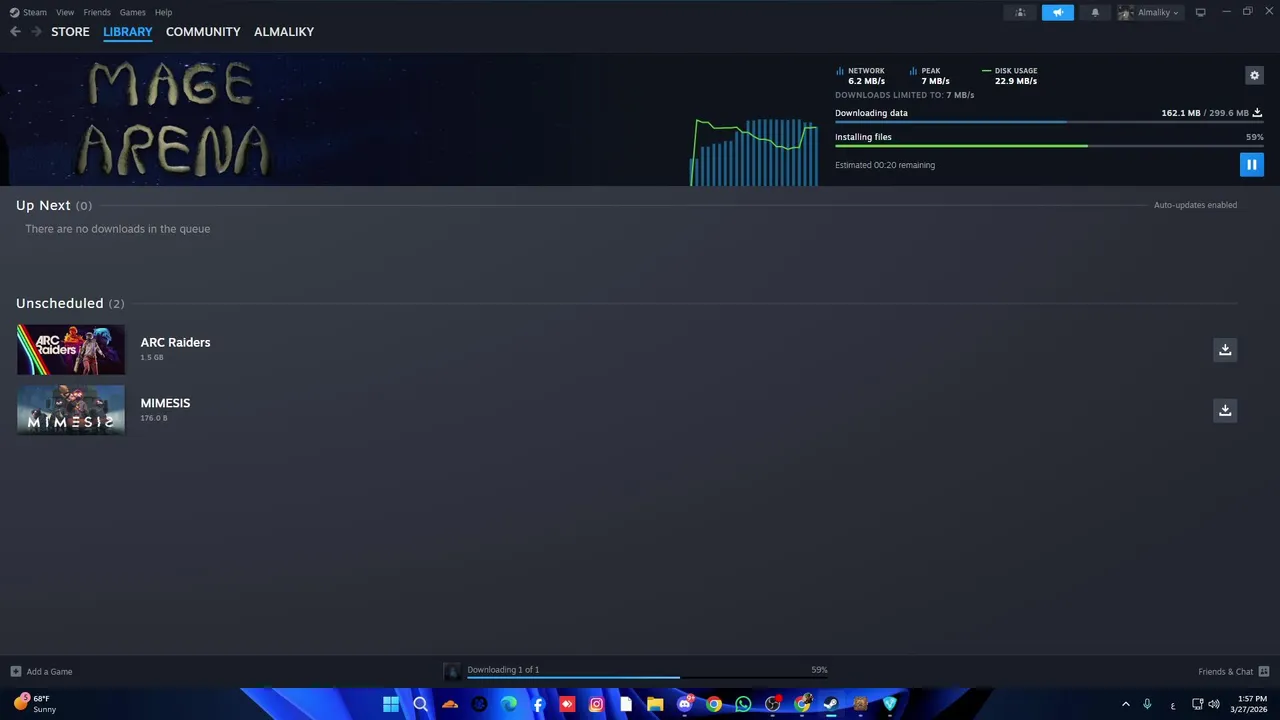Go back with the left arrow button
Image resolution: width=1280 pixels, height=720 pixels.
pyautogui.click(x=15, y=32)
